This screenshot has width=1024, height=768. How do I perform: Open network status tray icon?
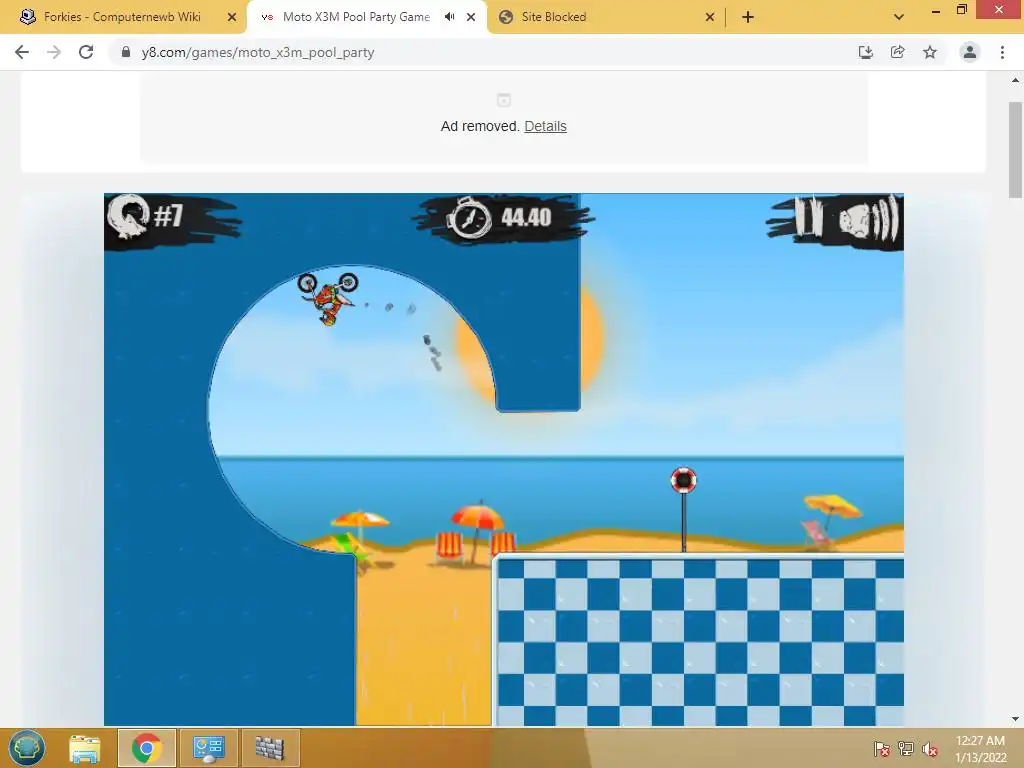click(906, 749)
